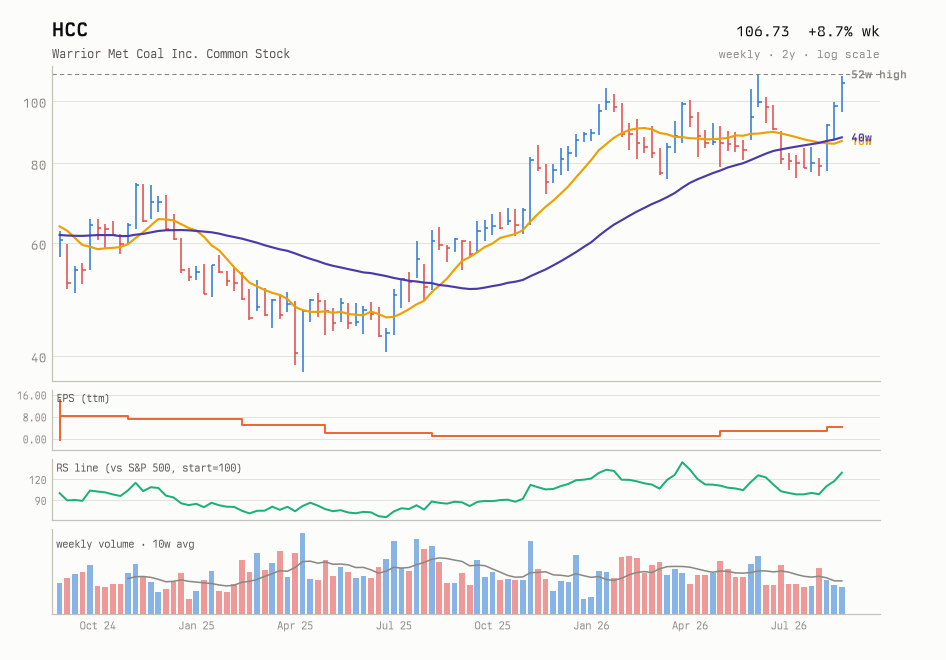Screen dimensions: 946x660
Task: Click the 8.00 EPS axis label
Action: pyautogui.click(x=34, y=417)
